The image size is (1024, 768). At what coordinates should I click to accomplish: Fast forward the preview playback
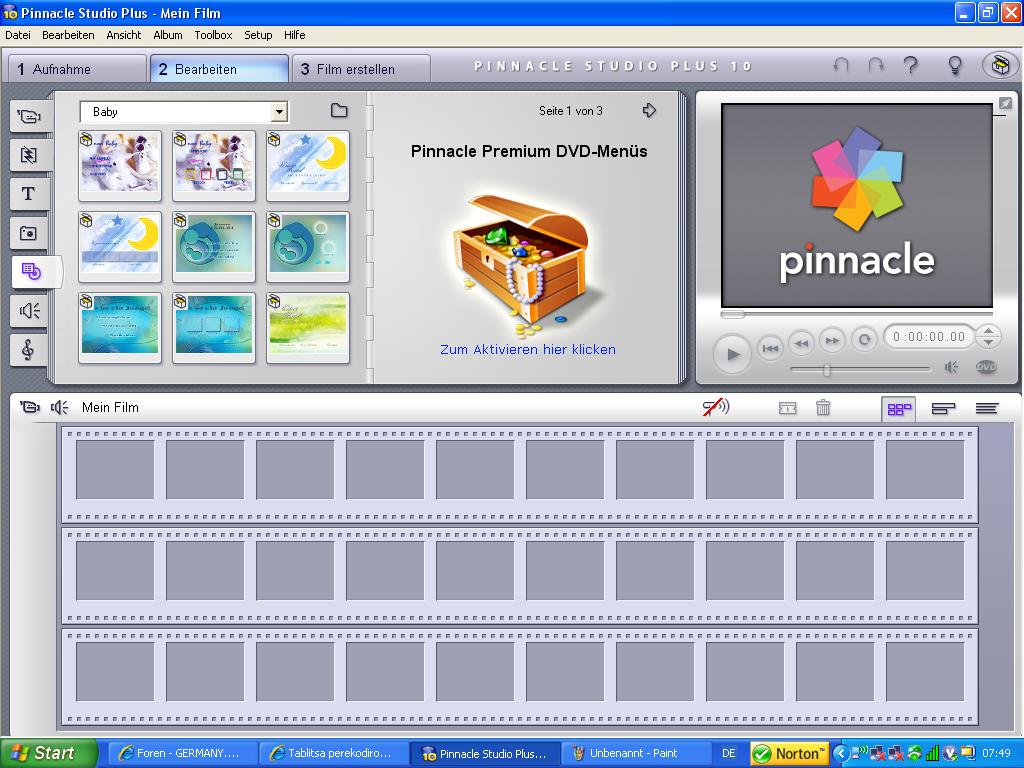[x=832, y=340]
